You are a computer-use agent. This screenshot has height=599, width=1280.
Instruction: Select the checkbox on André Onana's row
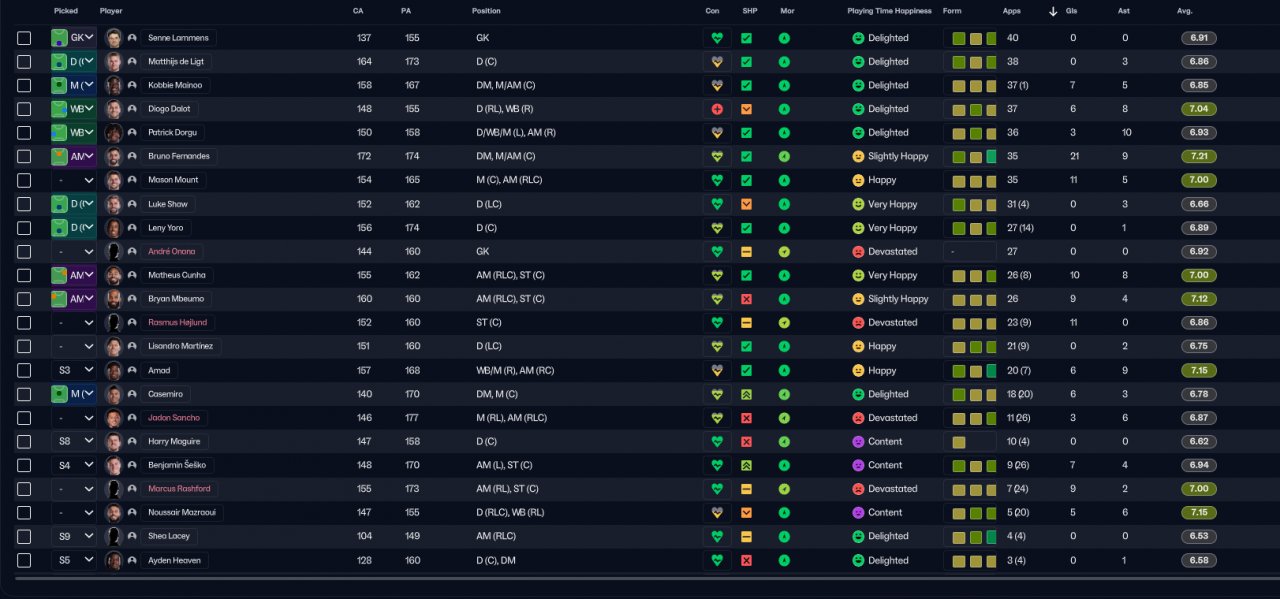[24, 252]
